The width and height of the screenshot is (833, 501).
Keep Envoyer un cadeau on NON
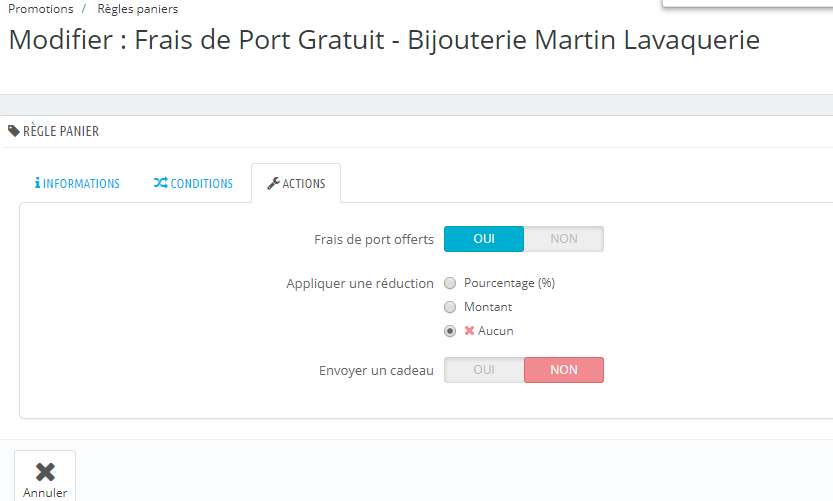point(564,370)
